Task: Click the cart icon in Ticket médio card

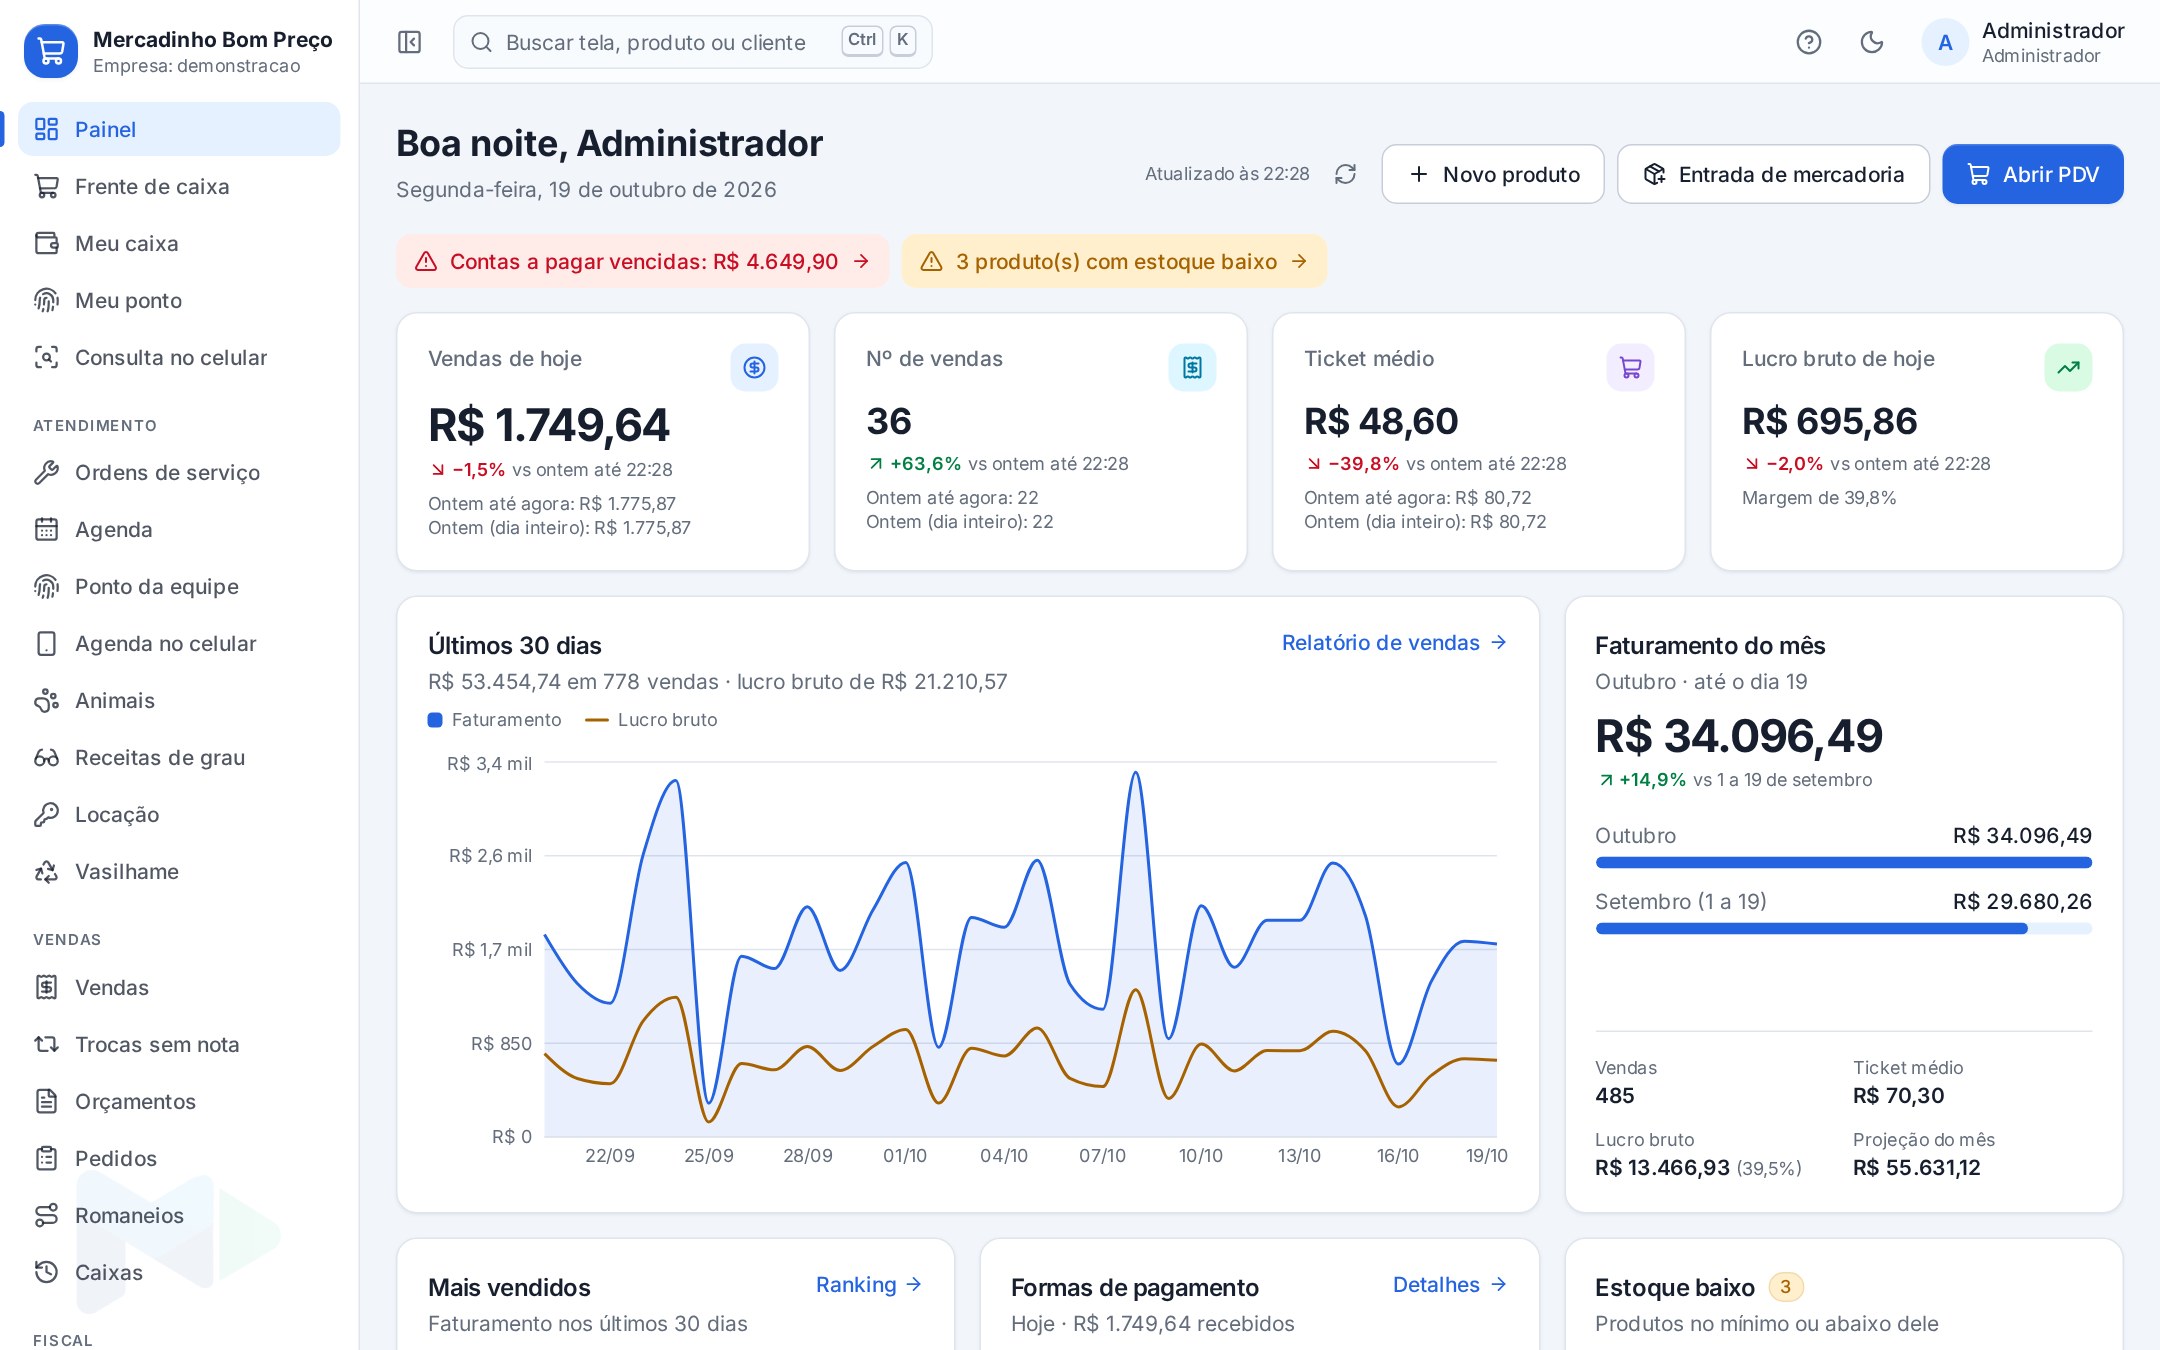Action: click(x=1630, y=367)
